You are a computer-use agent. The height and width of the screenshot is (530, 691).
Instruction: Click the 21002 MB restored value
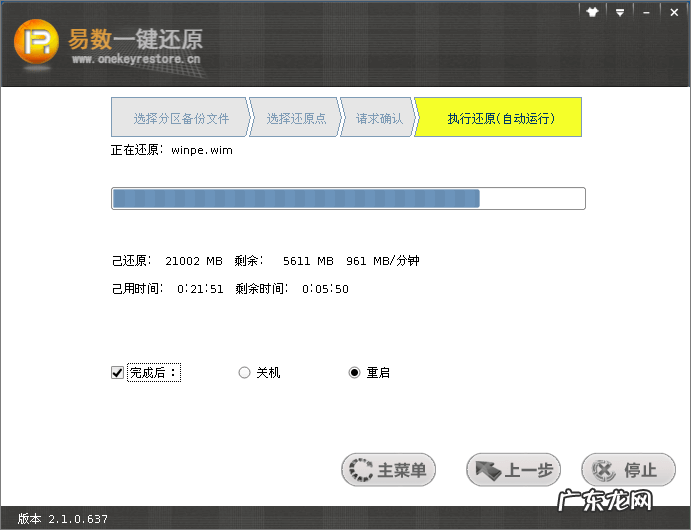pyautogui.click(x=194, y=261)
